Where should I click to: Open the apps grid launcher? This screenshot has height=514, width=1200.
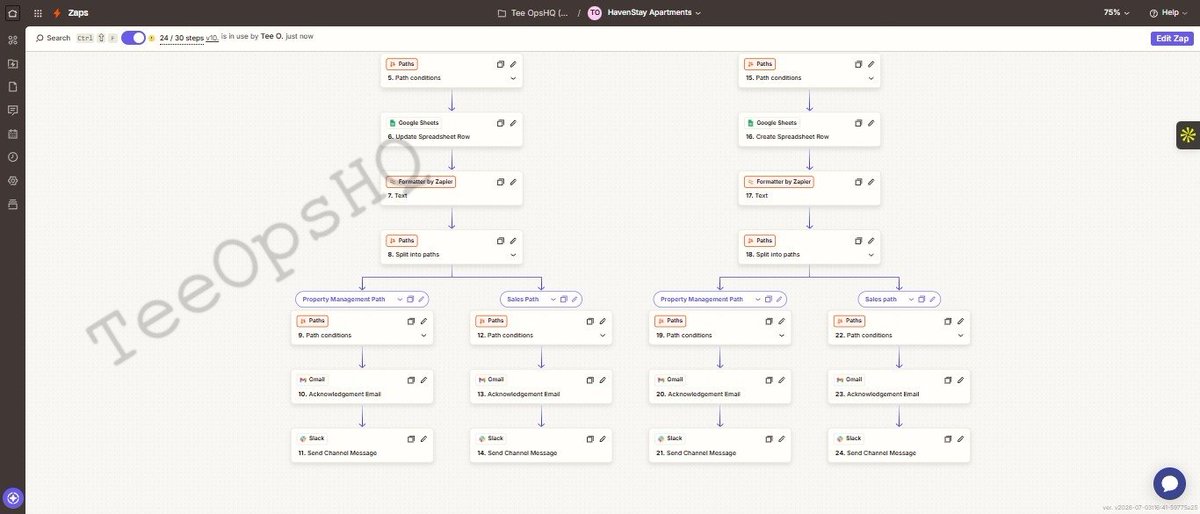(x=38, y=13)
